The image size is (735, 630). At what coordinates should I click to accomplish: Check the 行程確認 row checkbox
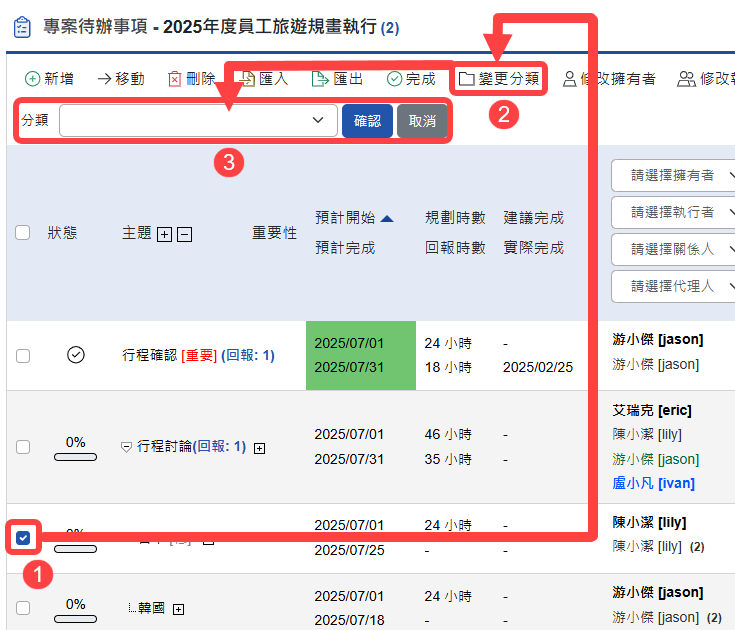coord(23,355)
